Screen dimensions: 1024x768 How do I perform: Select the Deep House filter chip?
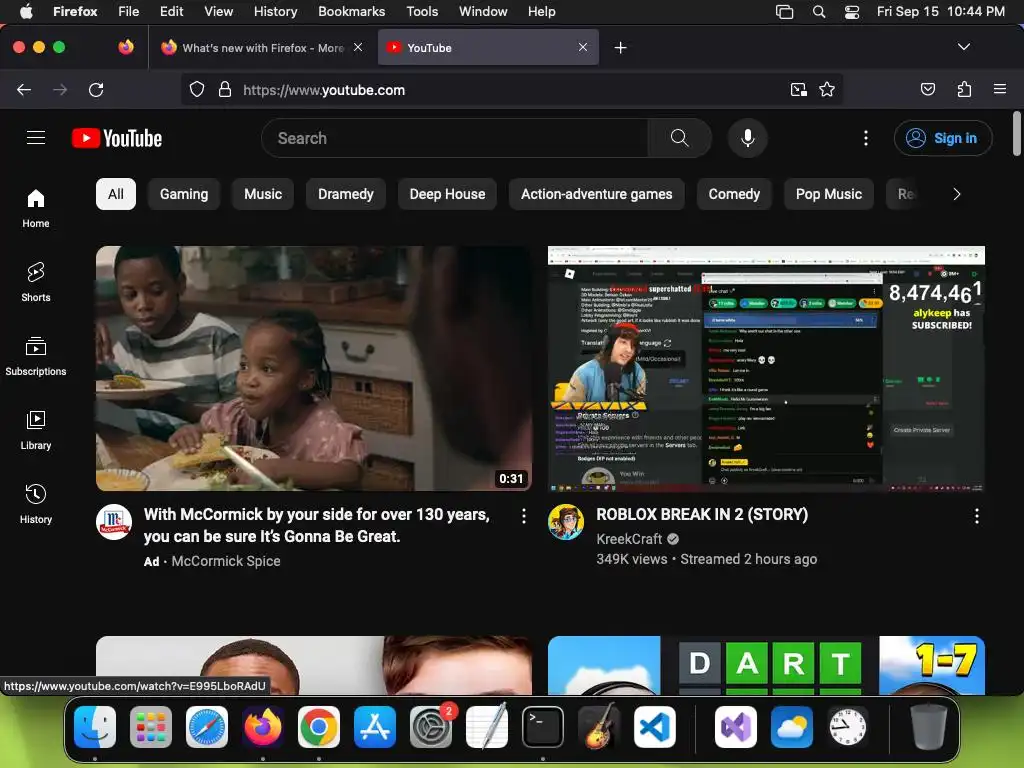point(447,194)
